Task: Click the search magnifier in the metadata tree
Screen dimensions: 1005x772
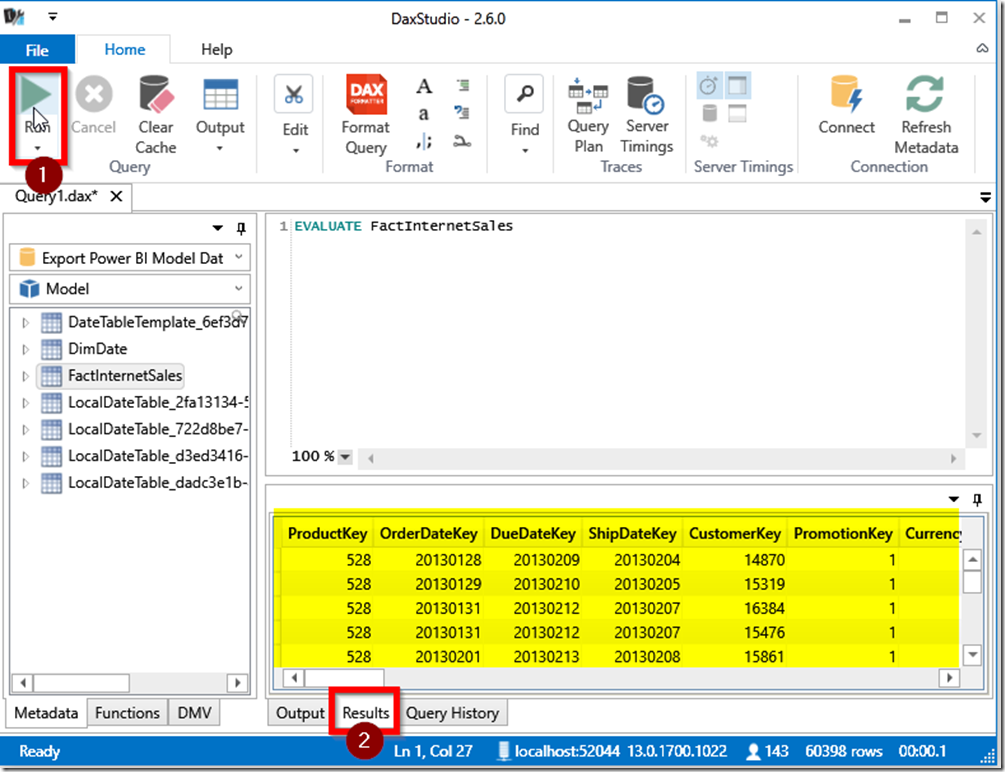Action: click(x=238, y=316)
